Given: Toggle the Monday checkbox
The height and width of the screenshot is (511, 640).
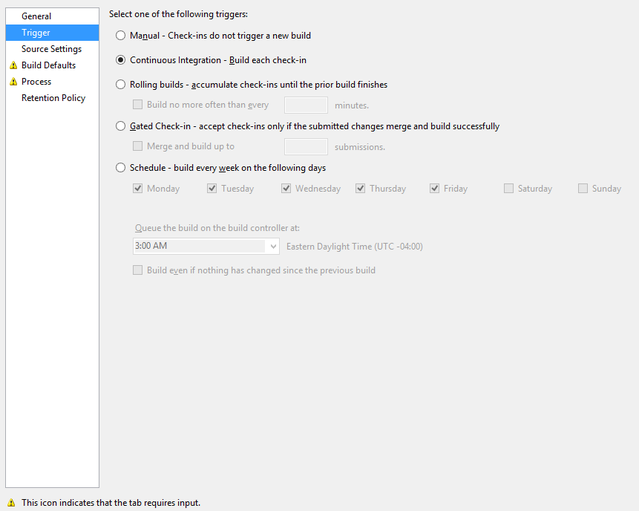Looking at the screenshot, I should pyautogui.click(x=138, y=188).
